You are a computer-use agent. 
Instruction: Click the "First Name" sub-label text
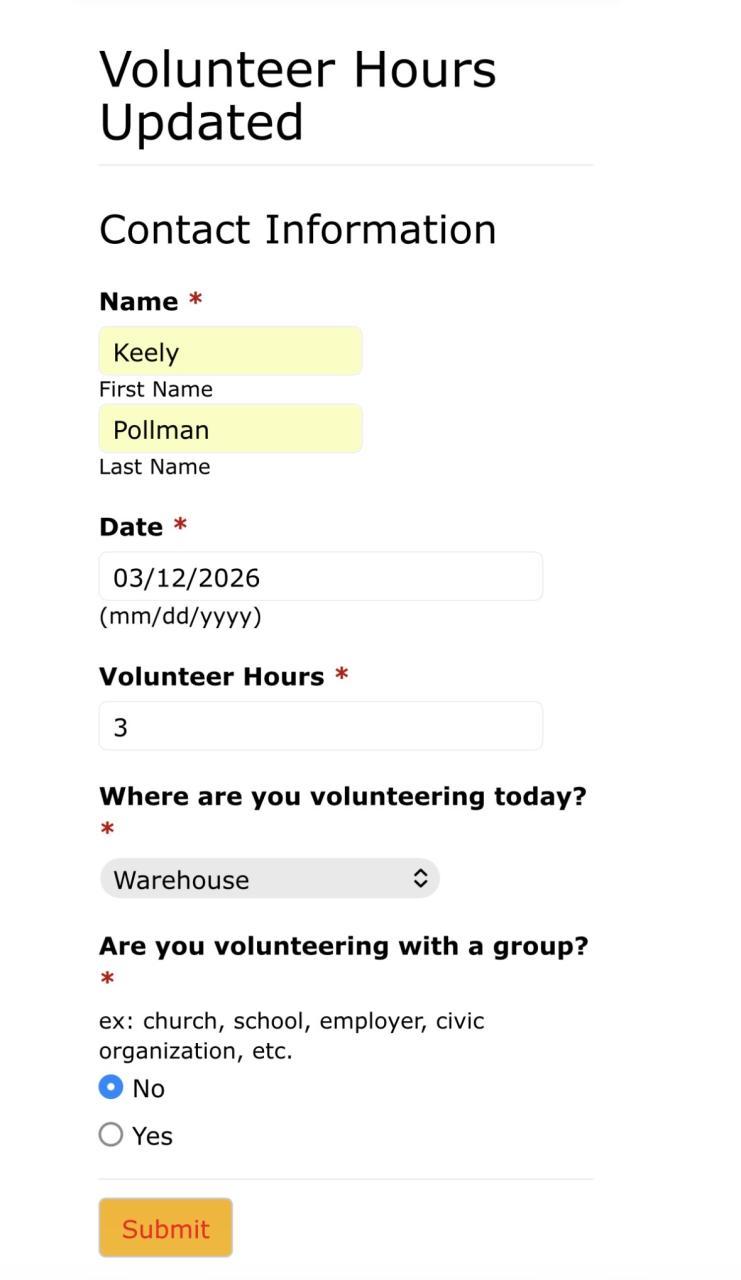155,389
